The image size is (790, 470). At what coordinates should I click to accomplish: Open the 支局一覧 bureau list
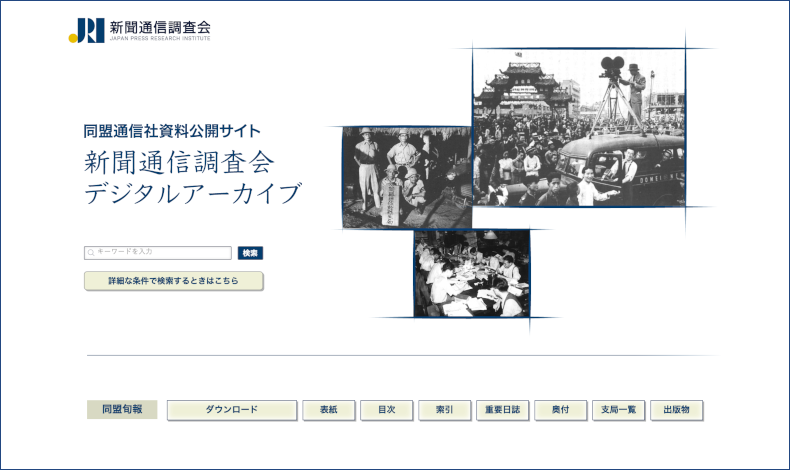click(x=618, y=410)
